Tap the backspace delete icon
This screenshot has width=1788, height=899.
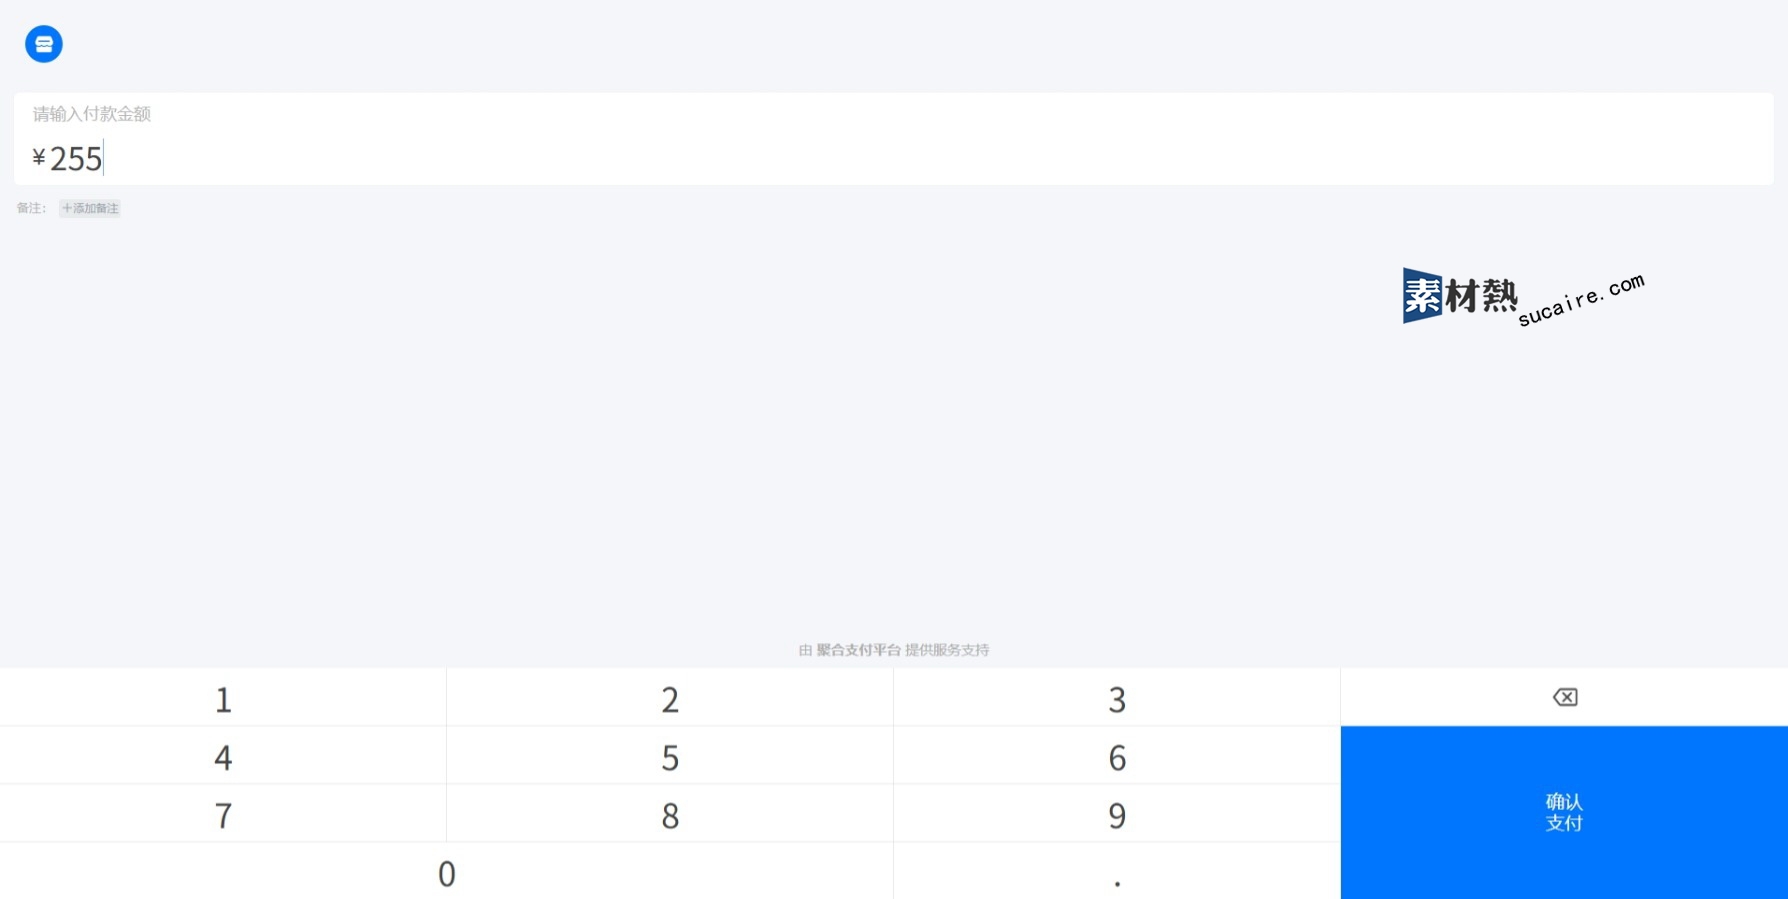1564,697
